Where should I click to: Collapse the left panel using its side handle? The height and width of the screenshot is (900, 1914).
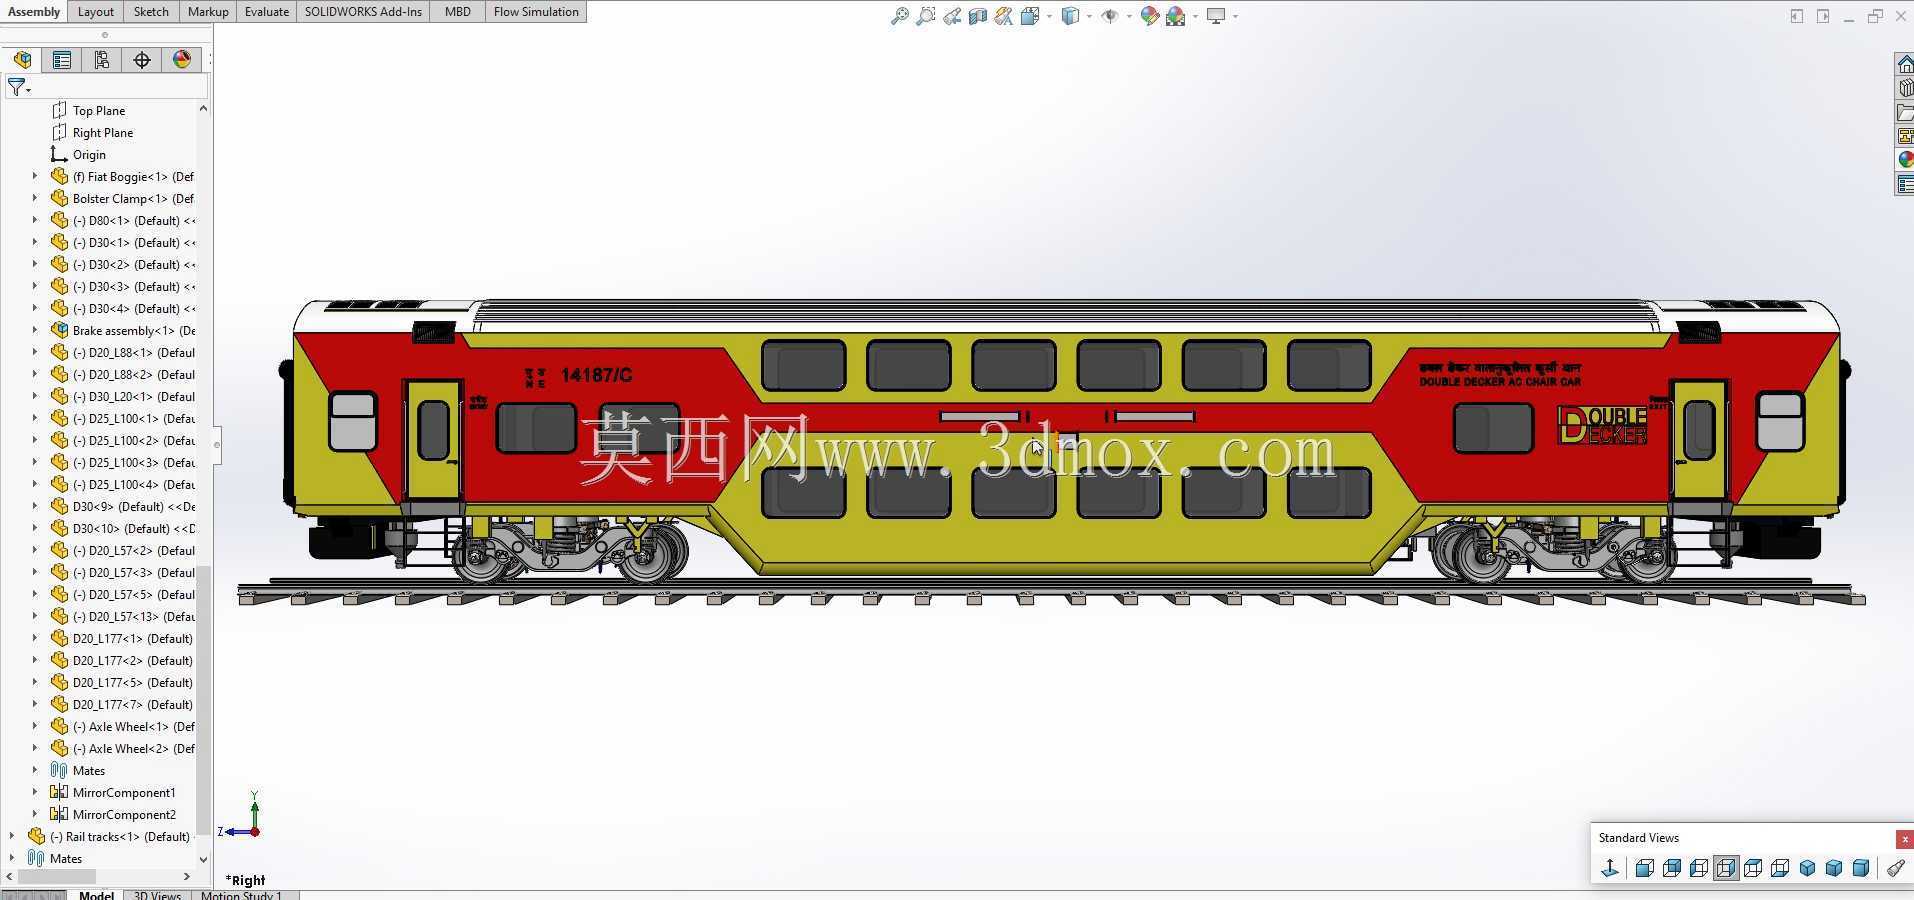tap(217, 444)
